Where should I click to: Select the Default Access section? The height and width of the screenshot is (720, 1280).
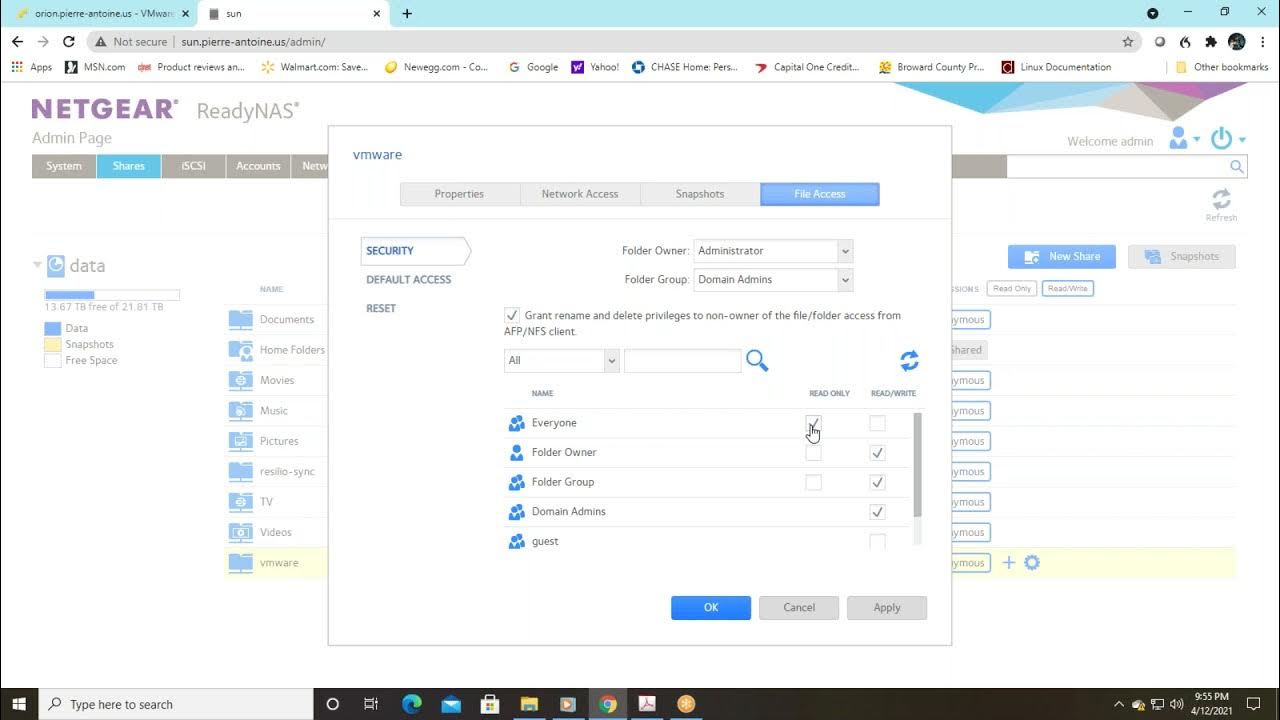408,279
